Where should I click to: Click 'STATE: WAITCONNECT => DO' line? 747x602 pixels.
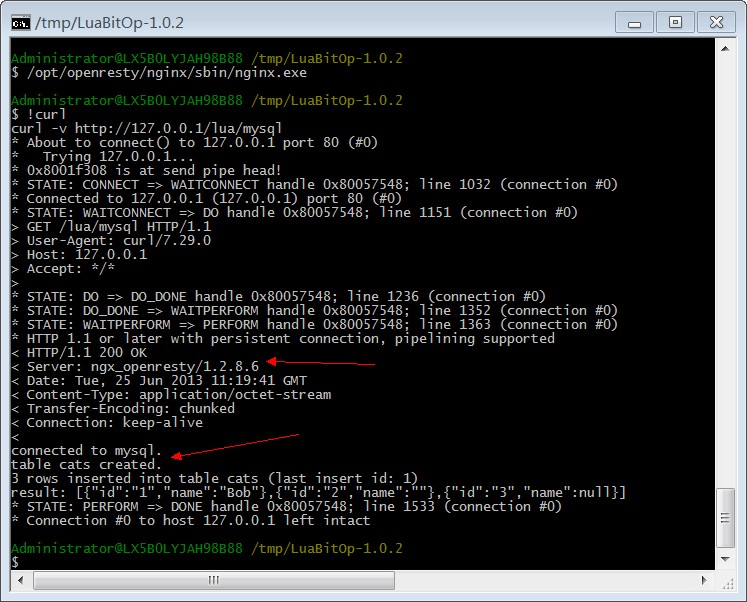294,212
